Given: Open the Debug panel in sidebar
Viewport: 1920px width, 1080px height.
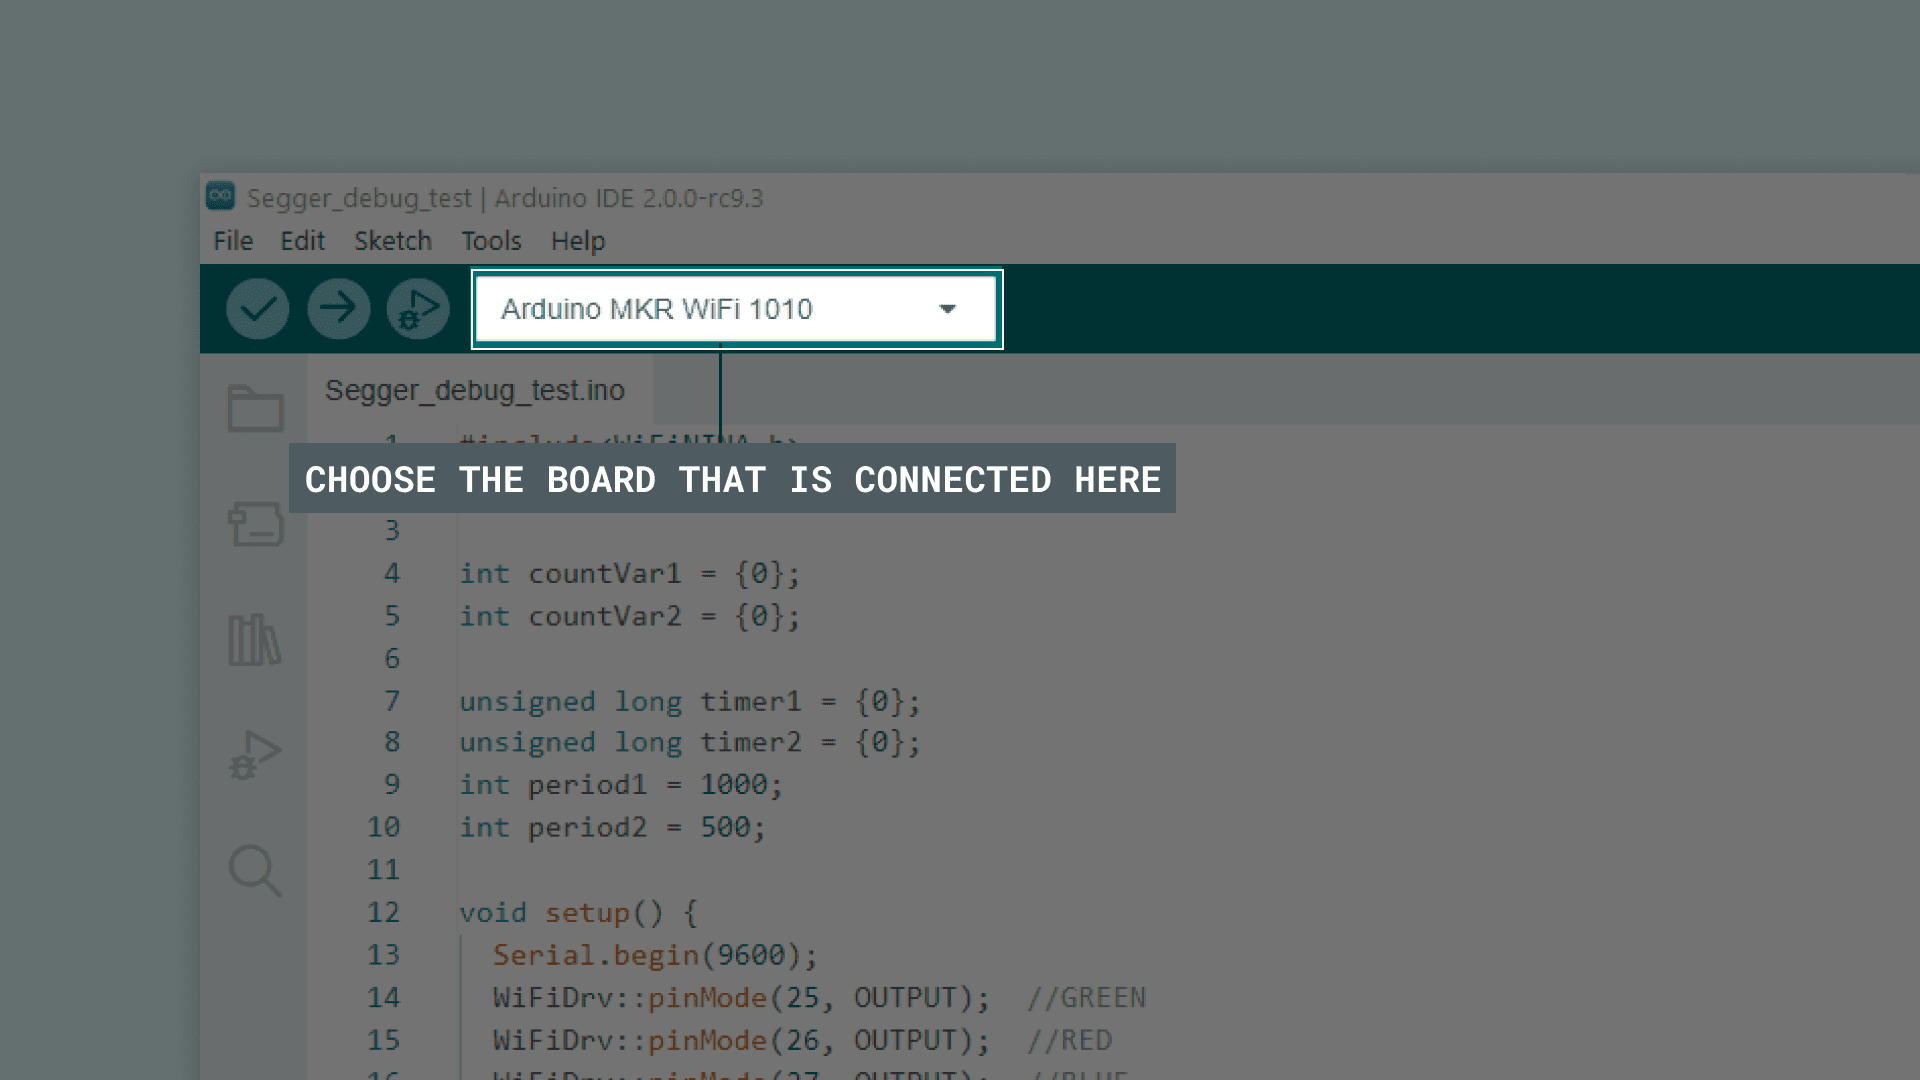Looking at the screenshot, I should [254, 755].
